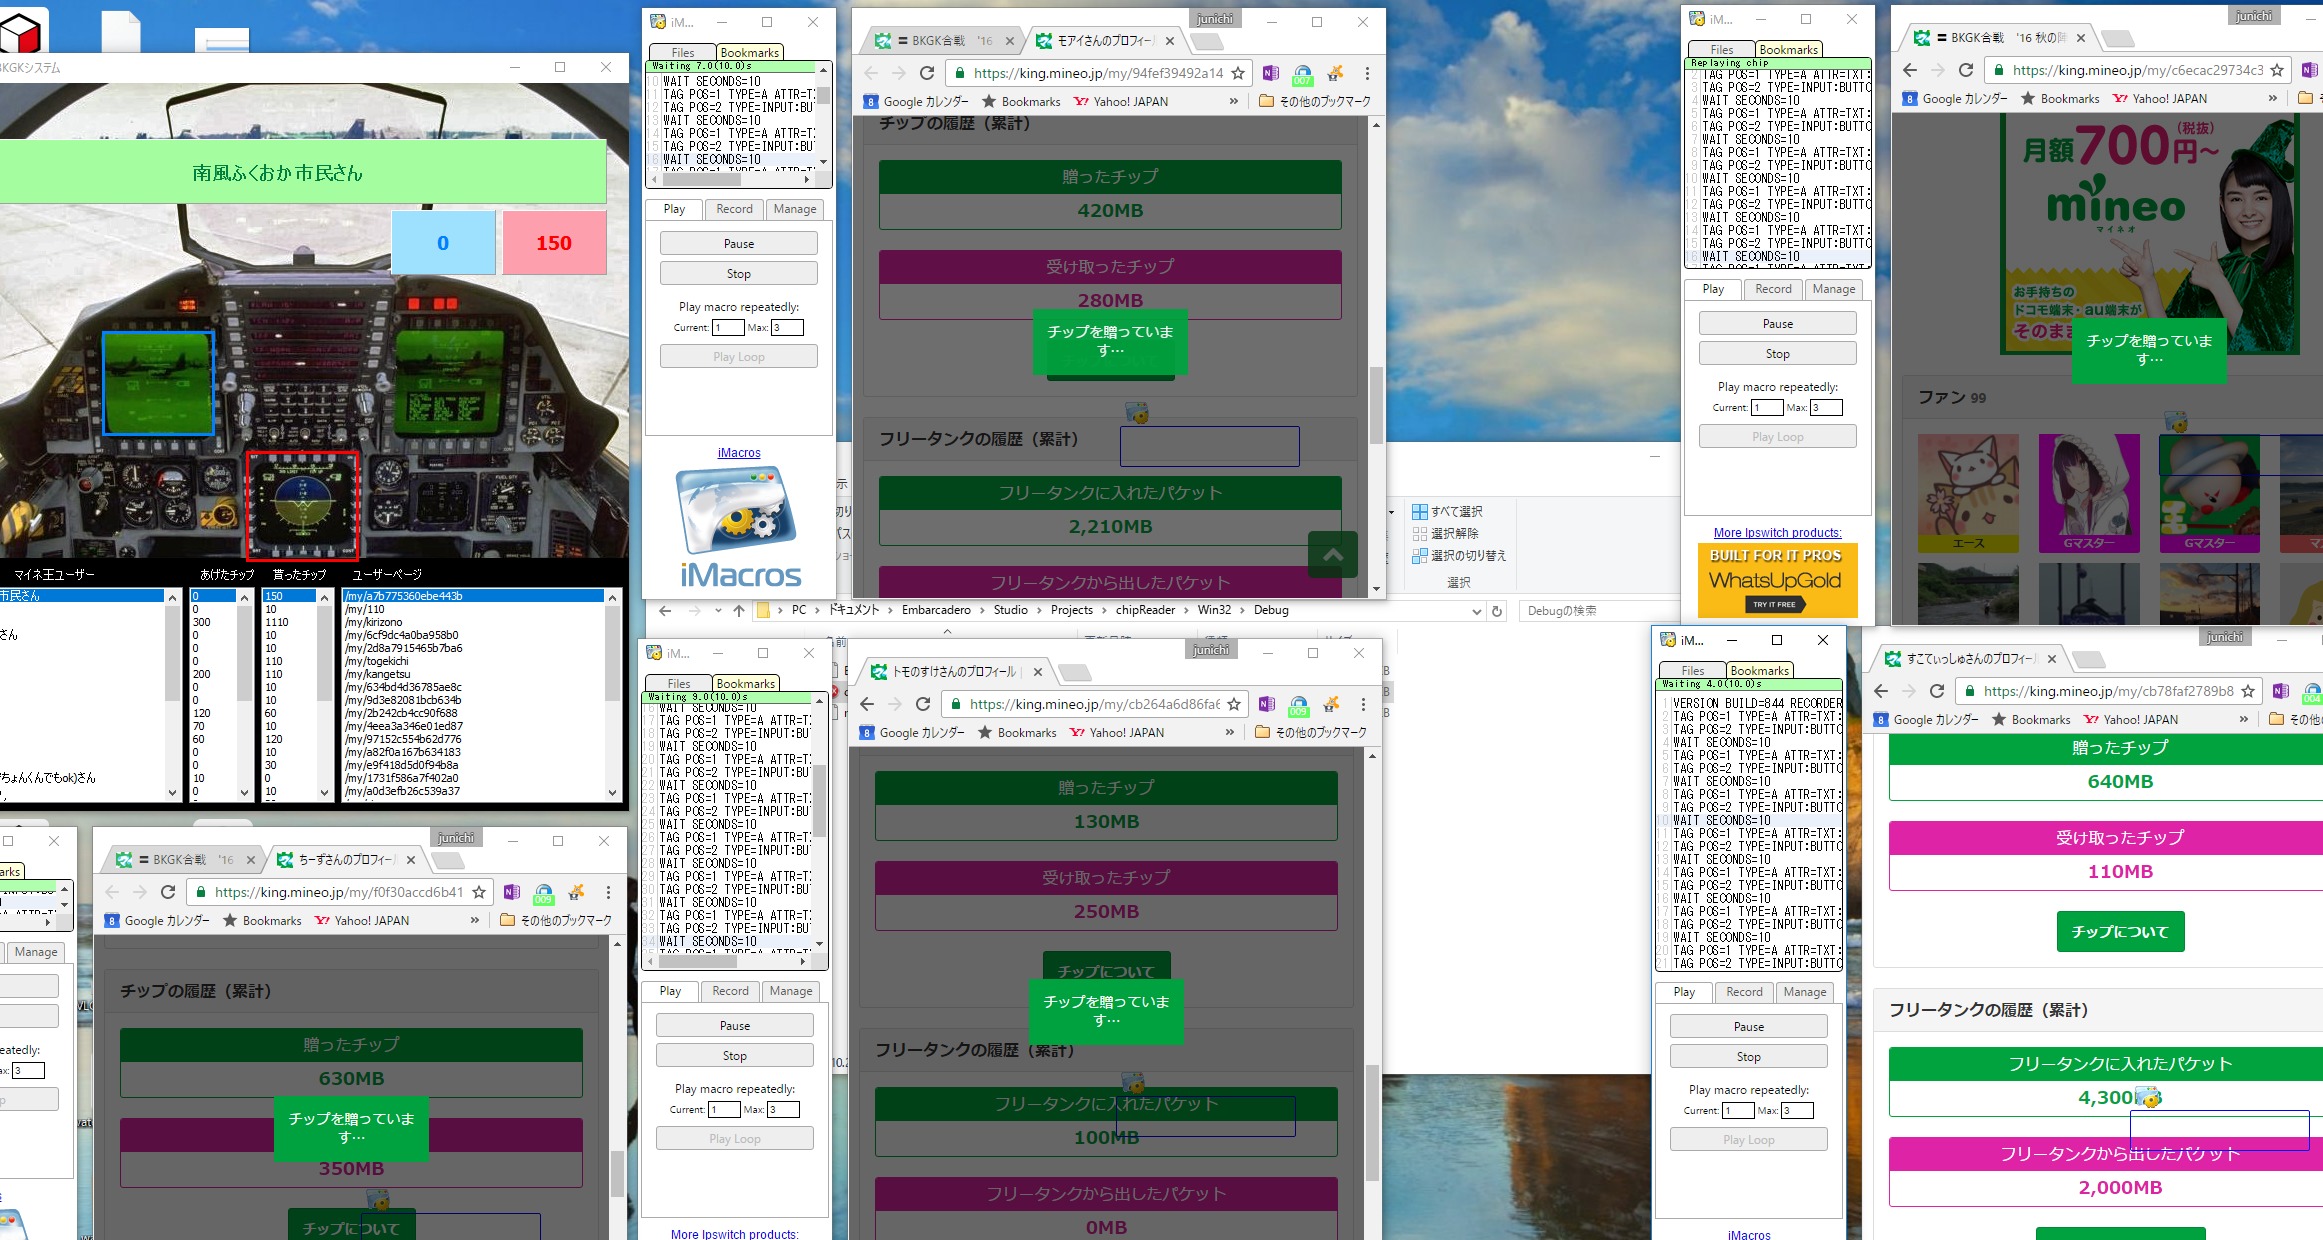Viewport: 2323px width, 1240px height.
Task: Click the blue 0 score tile
Action: (443, 243)
